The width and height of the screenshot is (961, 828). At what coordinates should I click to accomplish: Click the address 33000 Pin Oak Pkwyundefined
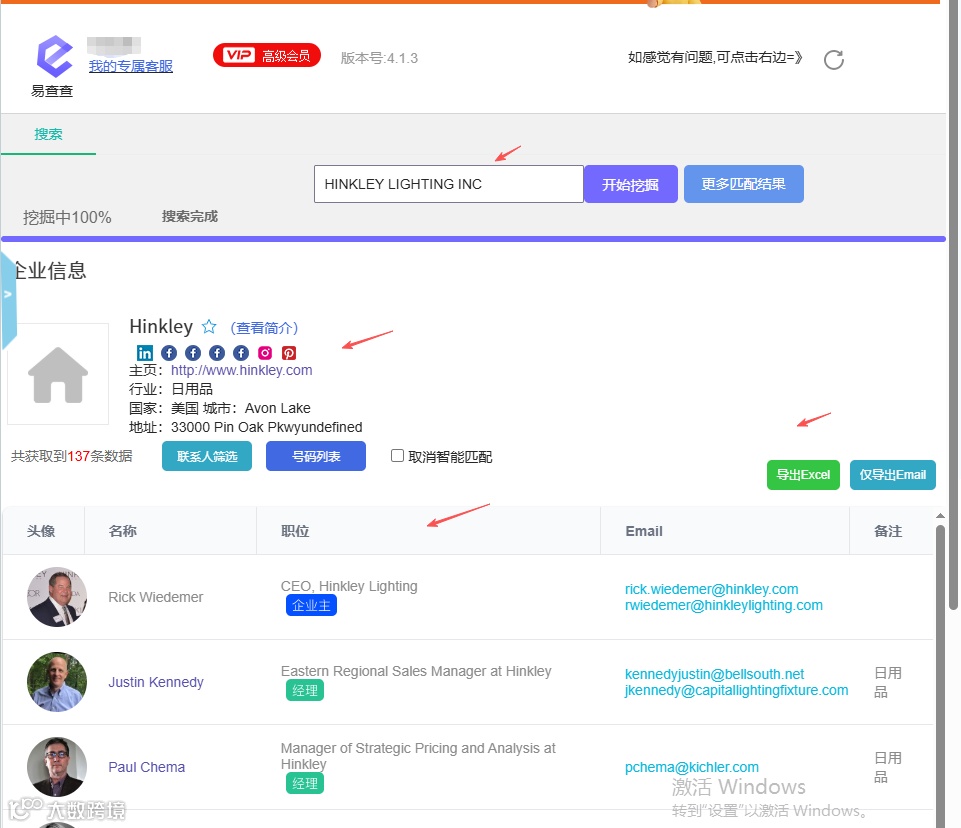(267, 427)
